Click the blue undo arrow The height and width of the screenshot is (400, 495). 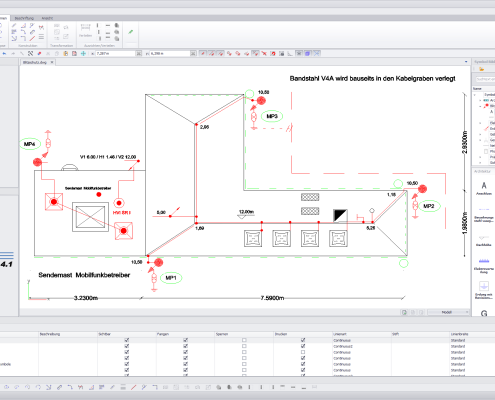(x=5, y=53)
